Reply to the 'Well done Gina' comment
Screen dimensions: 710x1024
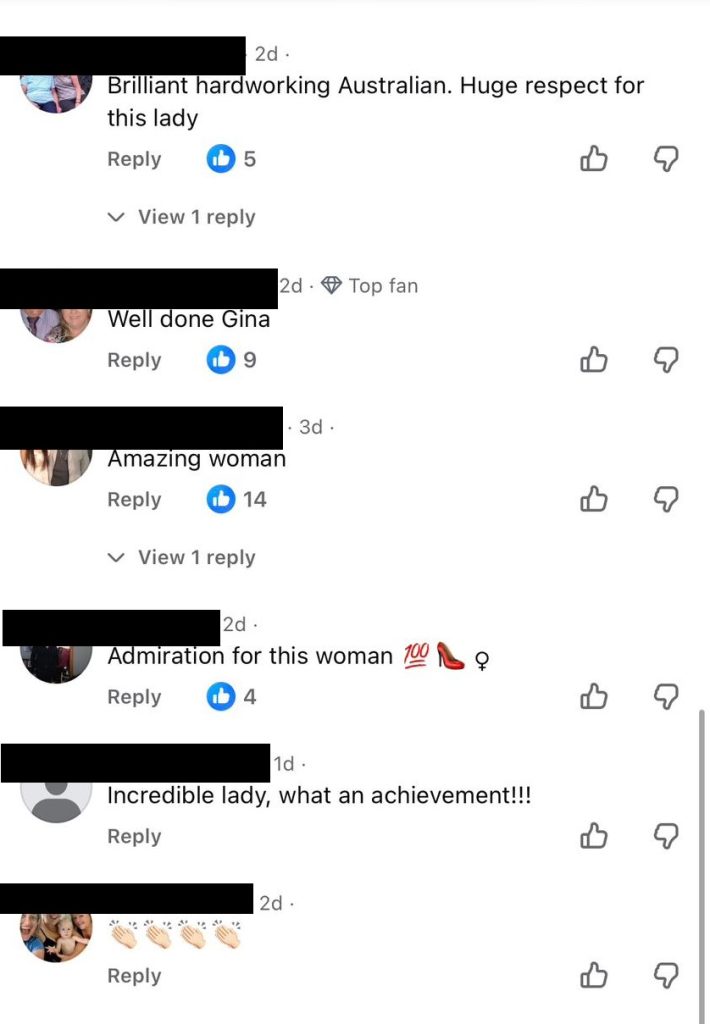[134, 360]
